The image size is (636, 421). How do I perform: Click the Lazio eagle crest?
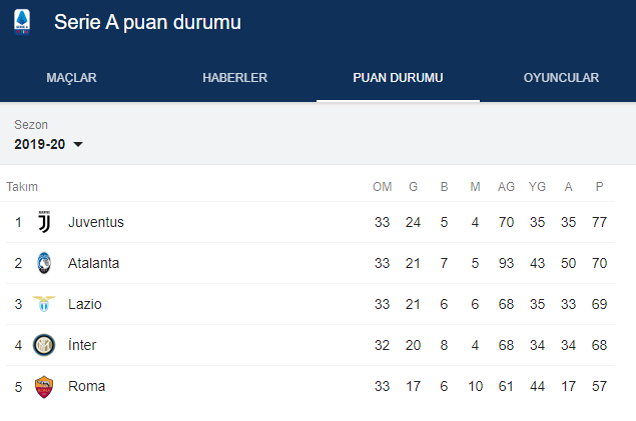pos(43,304)
